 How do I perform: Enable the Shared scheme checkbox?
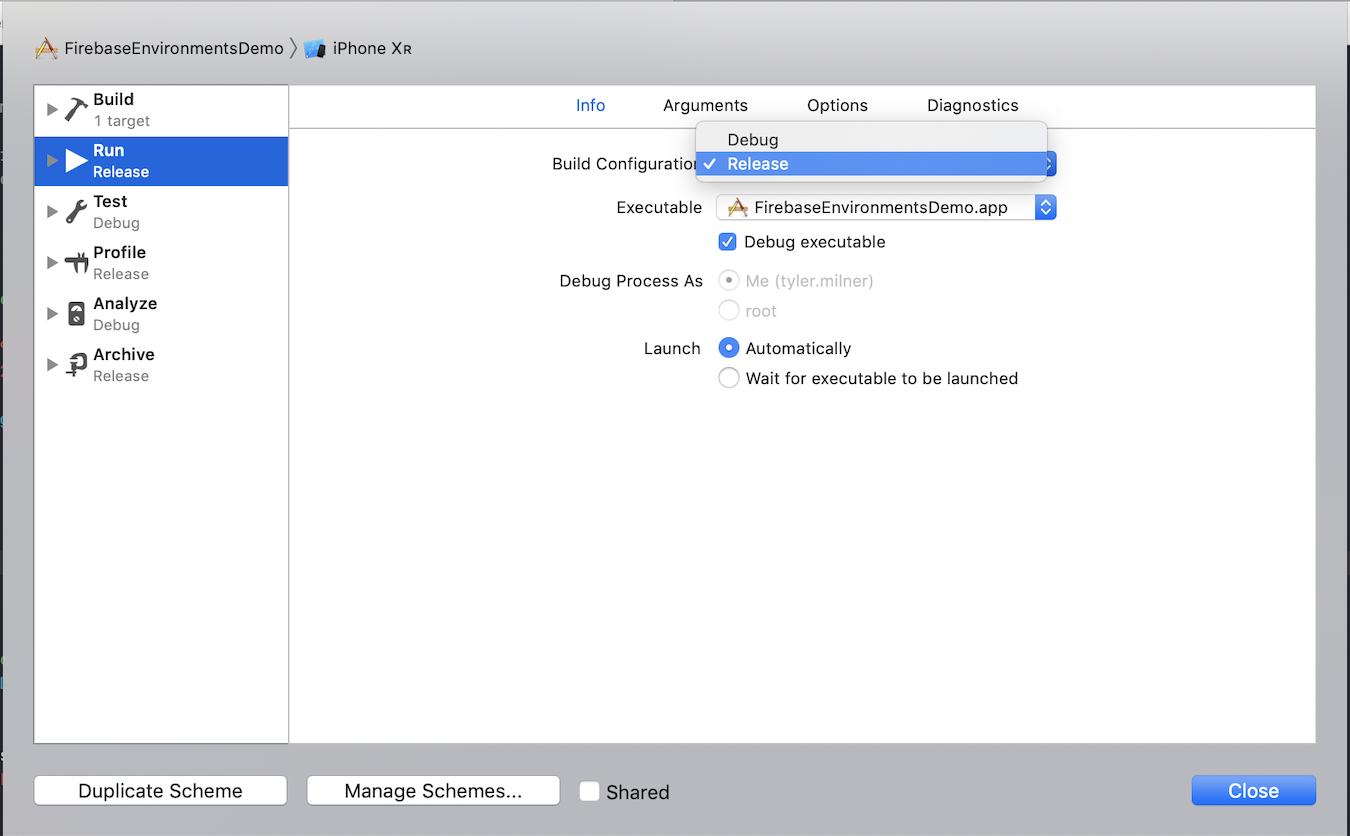590,791
